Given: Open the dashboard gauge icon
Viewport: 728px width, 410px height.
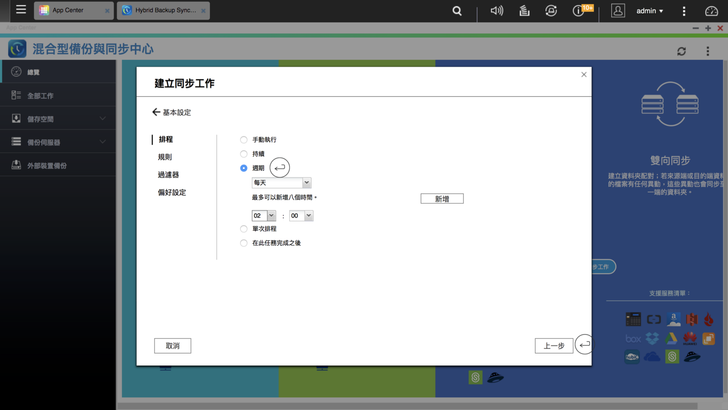Looking at the screenshot, I should [x=711, y=11].
